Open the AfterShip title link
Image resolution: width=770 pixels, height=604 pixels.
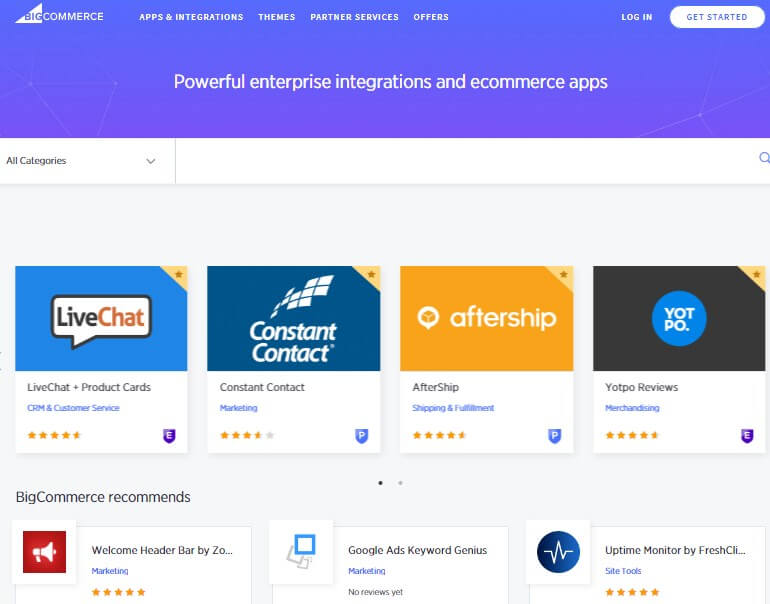click(436, 387)
